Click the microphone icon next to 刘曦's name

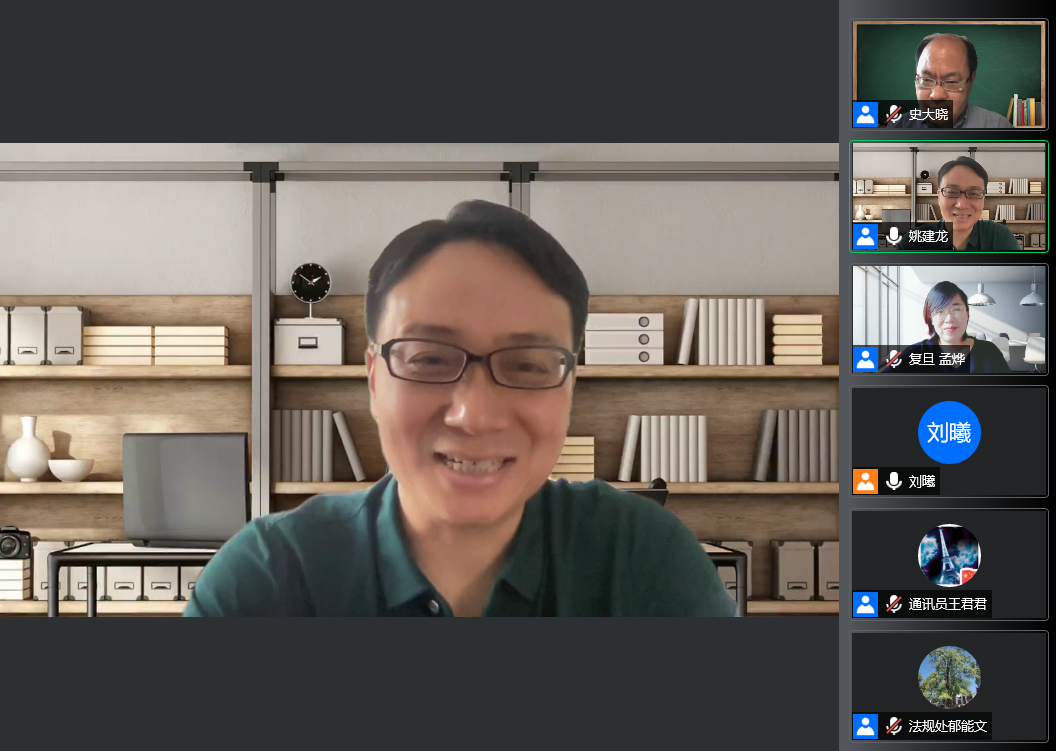click(x=894, y=481)
